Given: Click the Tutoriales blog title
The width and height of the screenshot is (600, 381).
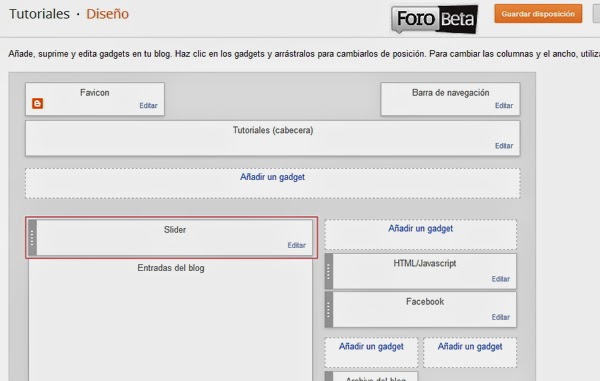Looking at the screenshot, I should coord(39,14).
